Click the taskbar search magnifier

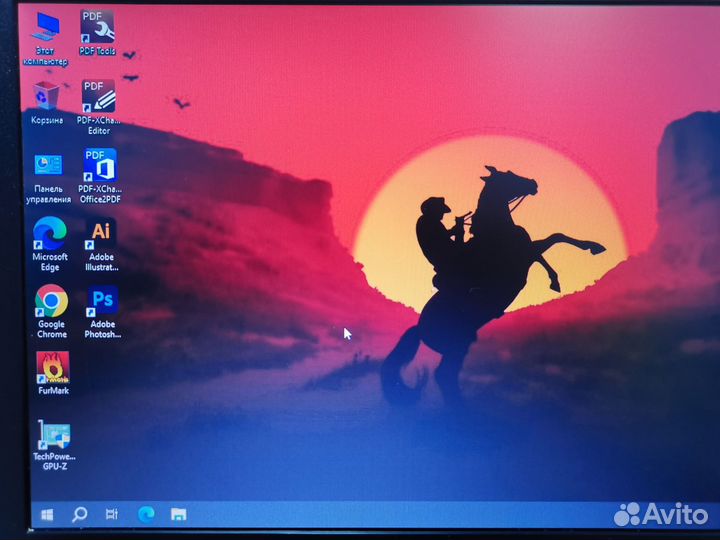[79, 514]
